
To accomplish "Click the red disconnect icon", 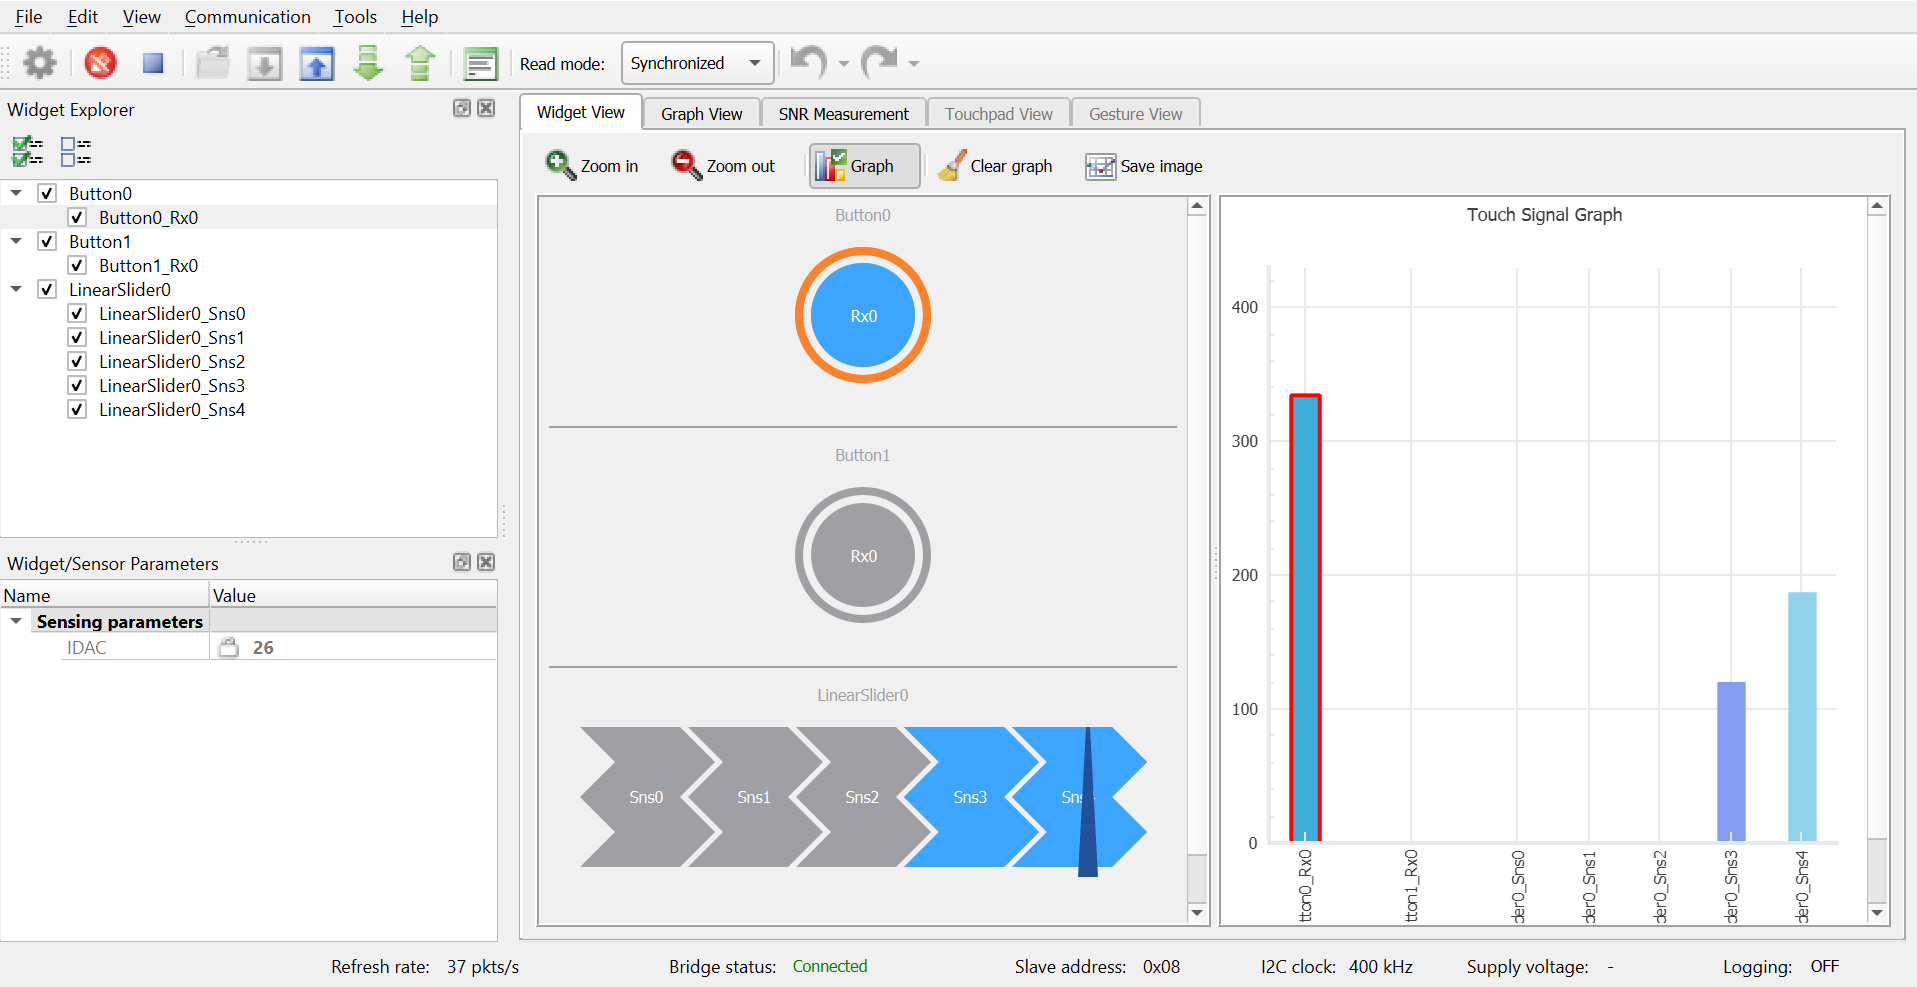I will pyautogui.click(x=100, y=63).
